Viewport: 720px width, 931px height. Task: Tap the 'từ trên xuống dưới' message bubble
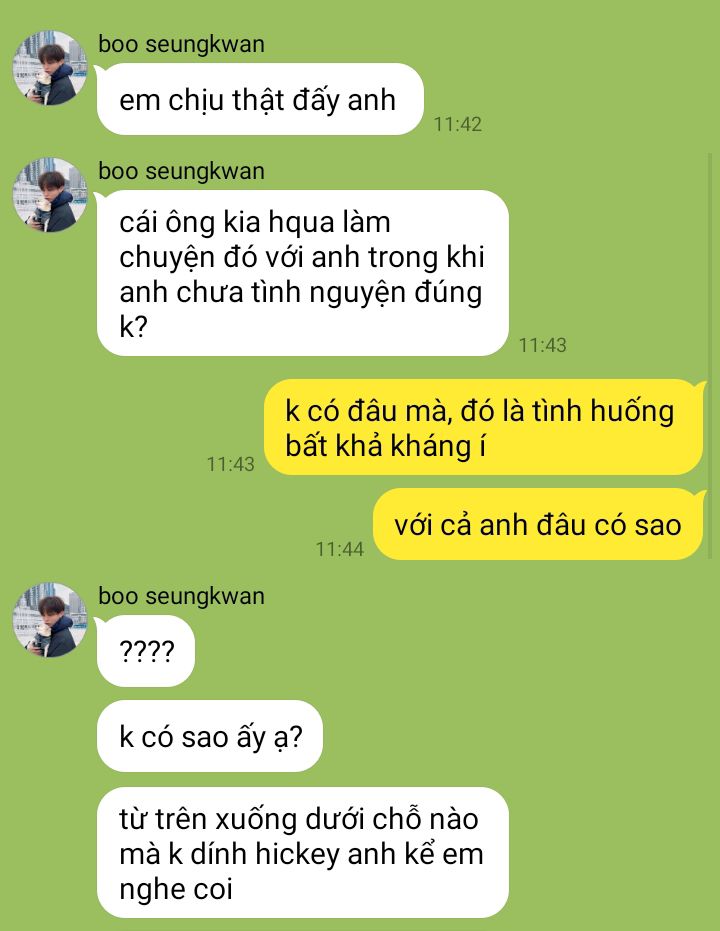303,853
